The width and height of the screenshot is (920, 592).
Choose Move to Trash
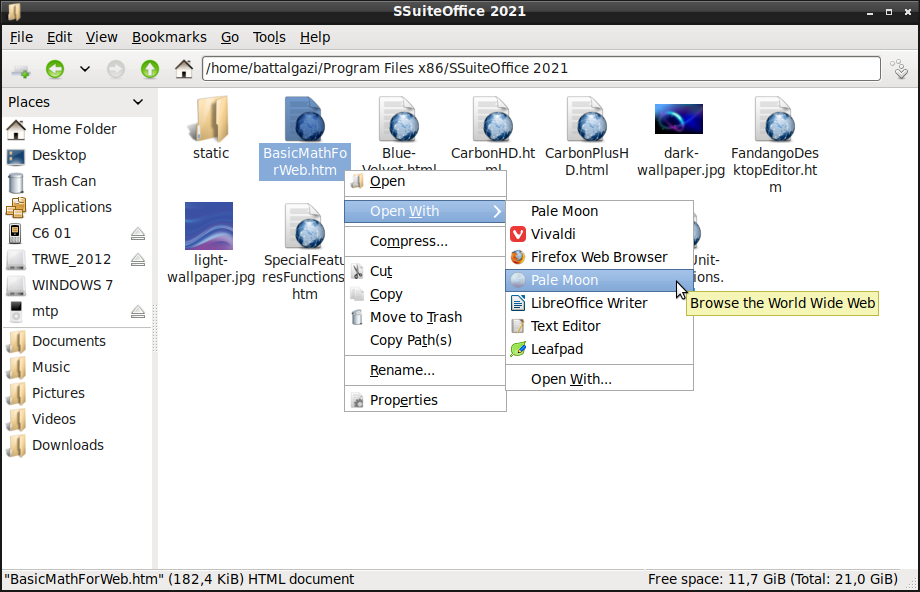pos(425,317)
